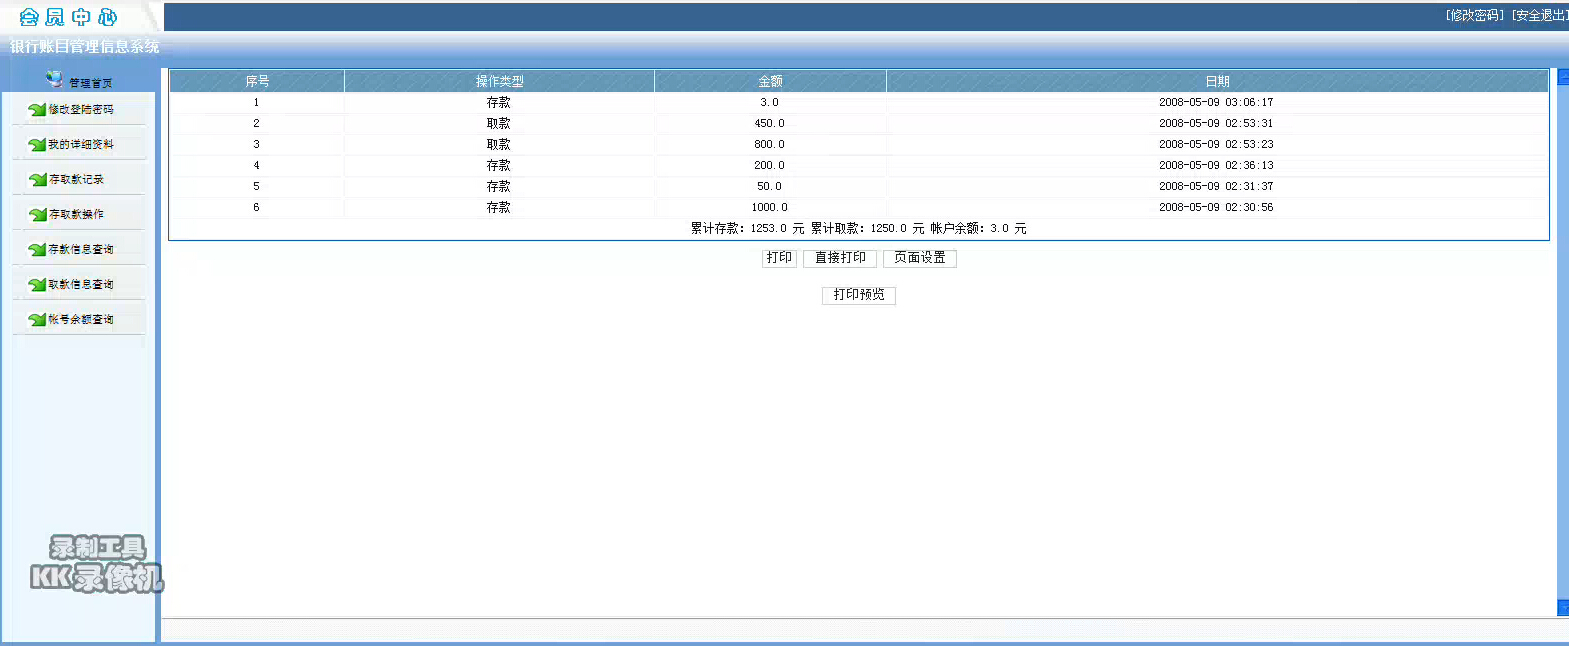Click the 打印 button

pyautogui.click(x=779, y=258)
